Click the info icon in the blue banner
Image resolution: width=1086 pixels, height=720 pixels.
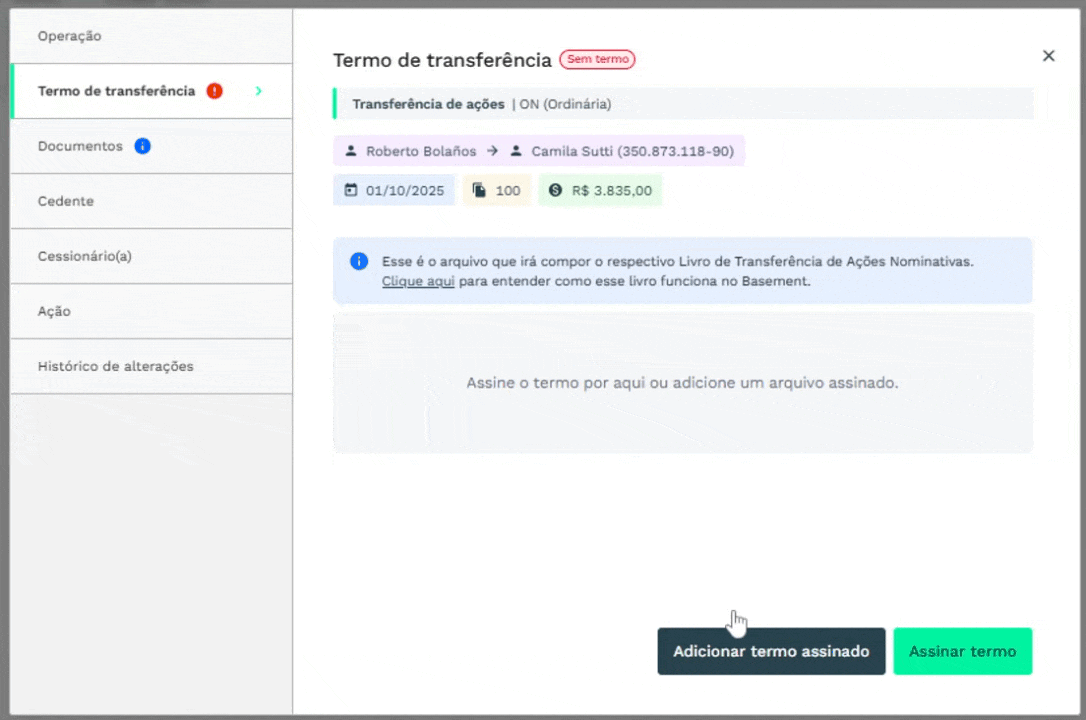358,261
